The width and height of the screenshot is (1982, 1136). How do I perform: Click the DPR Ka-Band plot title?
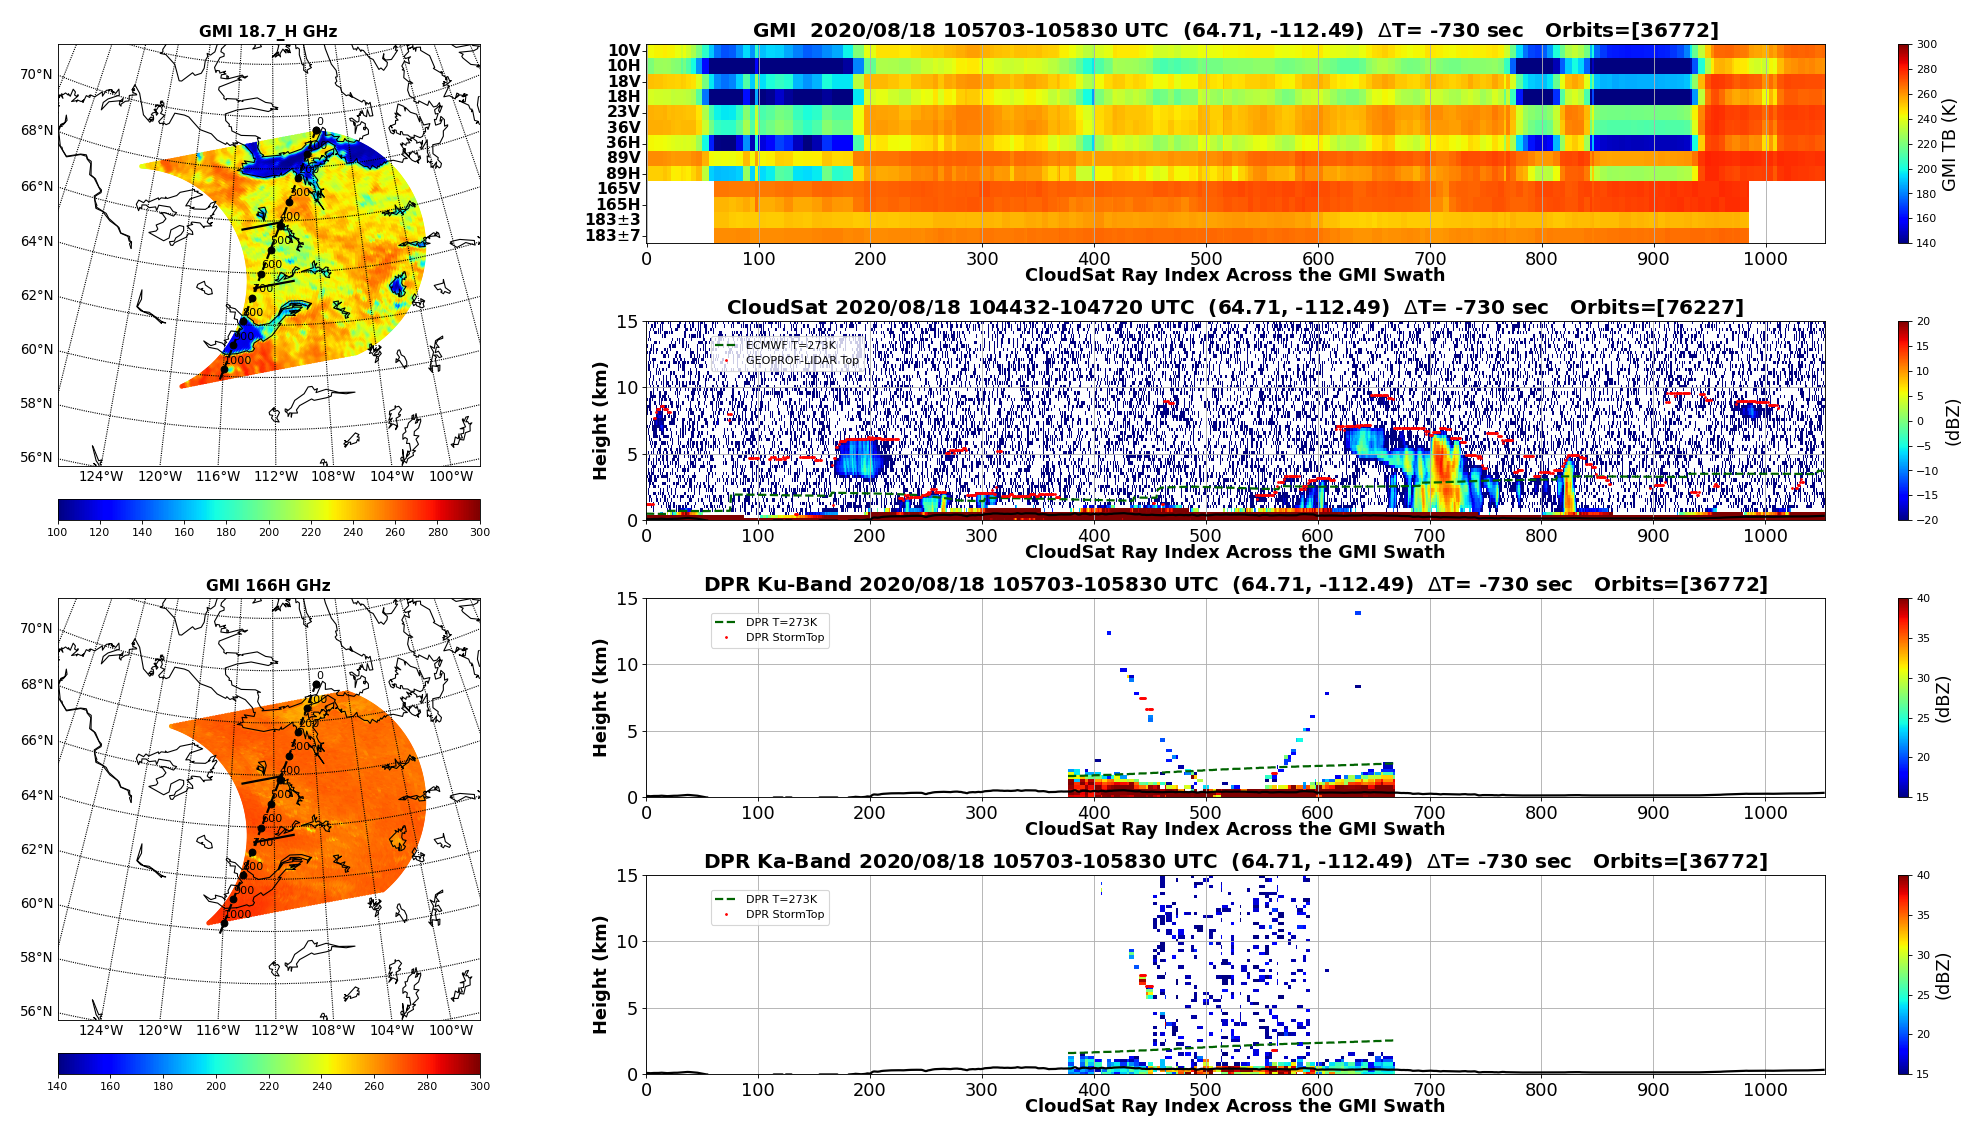coord(1235,862)
